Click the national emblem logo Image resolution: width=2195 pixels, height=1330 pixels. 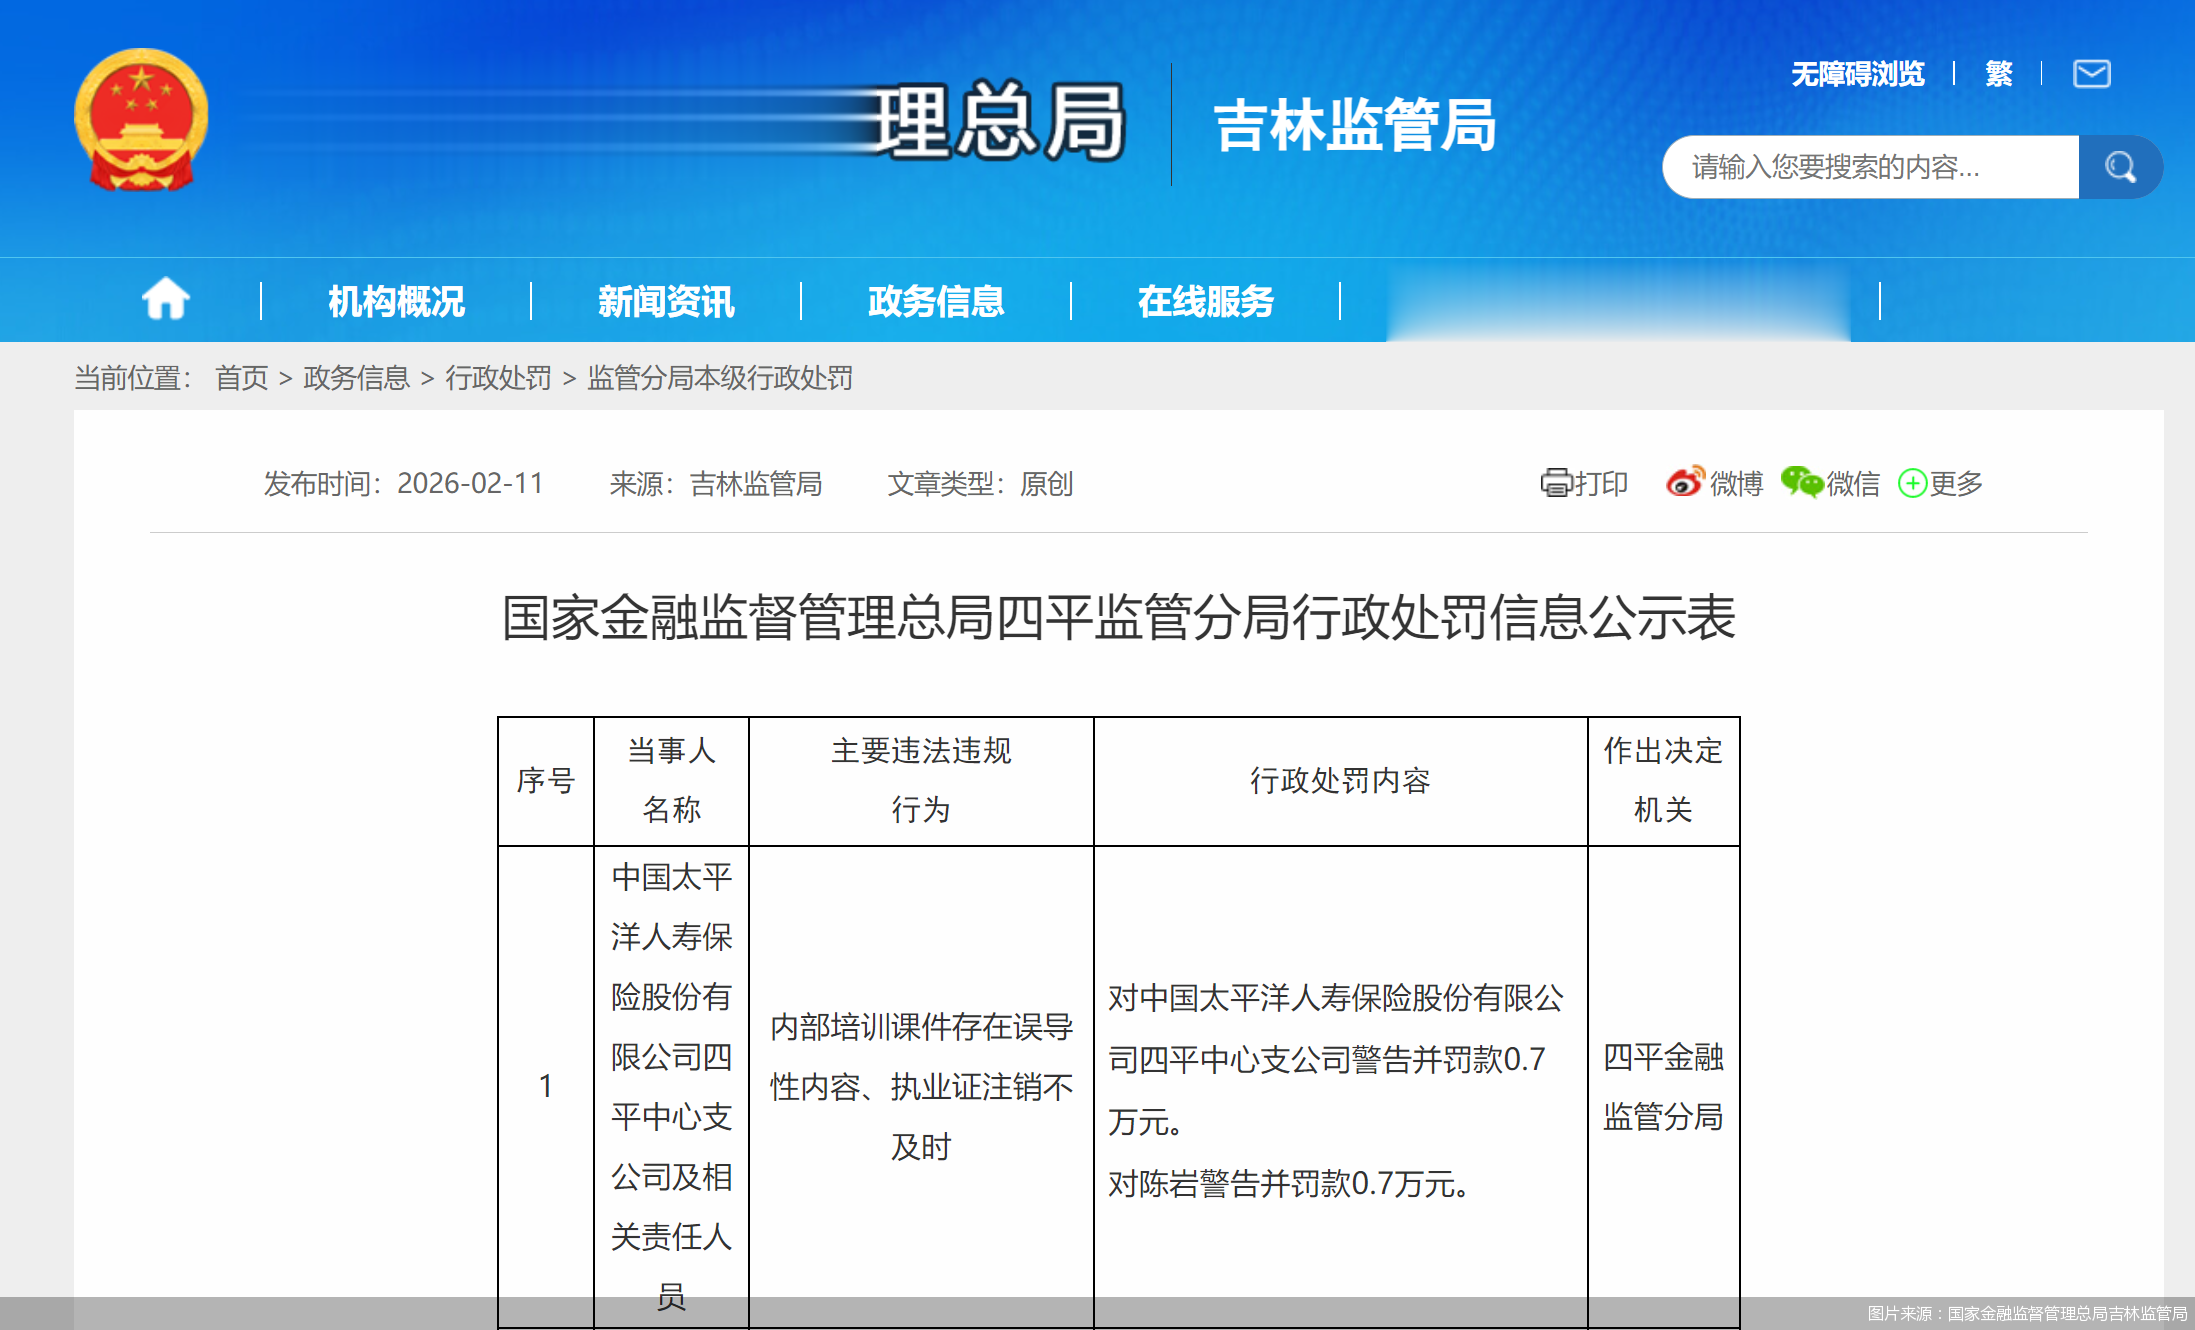(141, 120)
